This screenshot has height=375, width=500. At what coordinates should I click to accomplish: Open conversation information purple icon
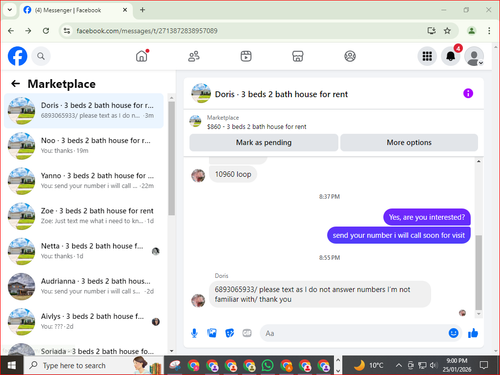[x=468, y=93]
